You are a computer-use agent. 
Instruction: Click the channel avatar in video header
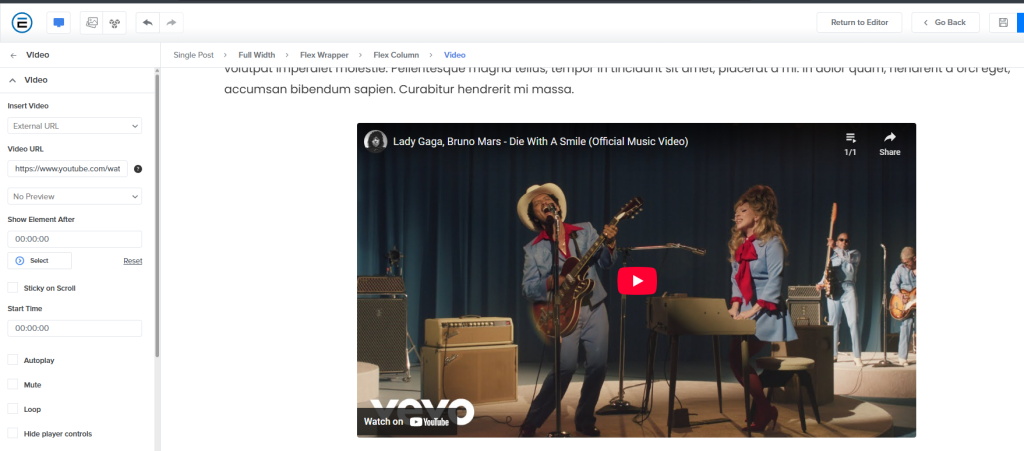click(x=376, y=142)
